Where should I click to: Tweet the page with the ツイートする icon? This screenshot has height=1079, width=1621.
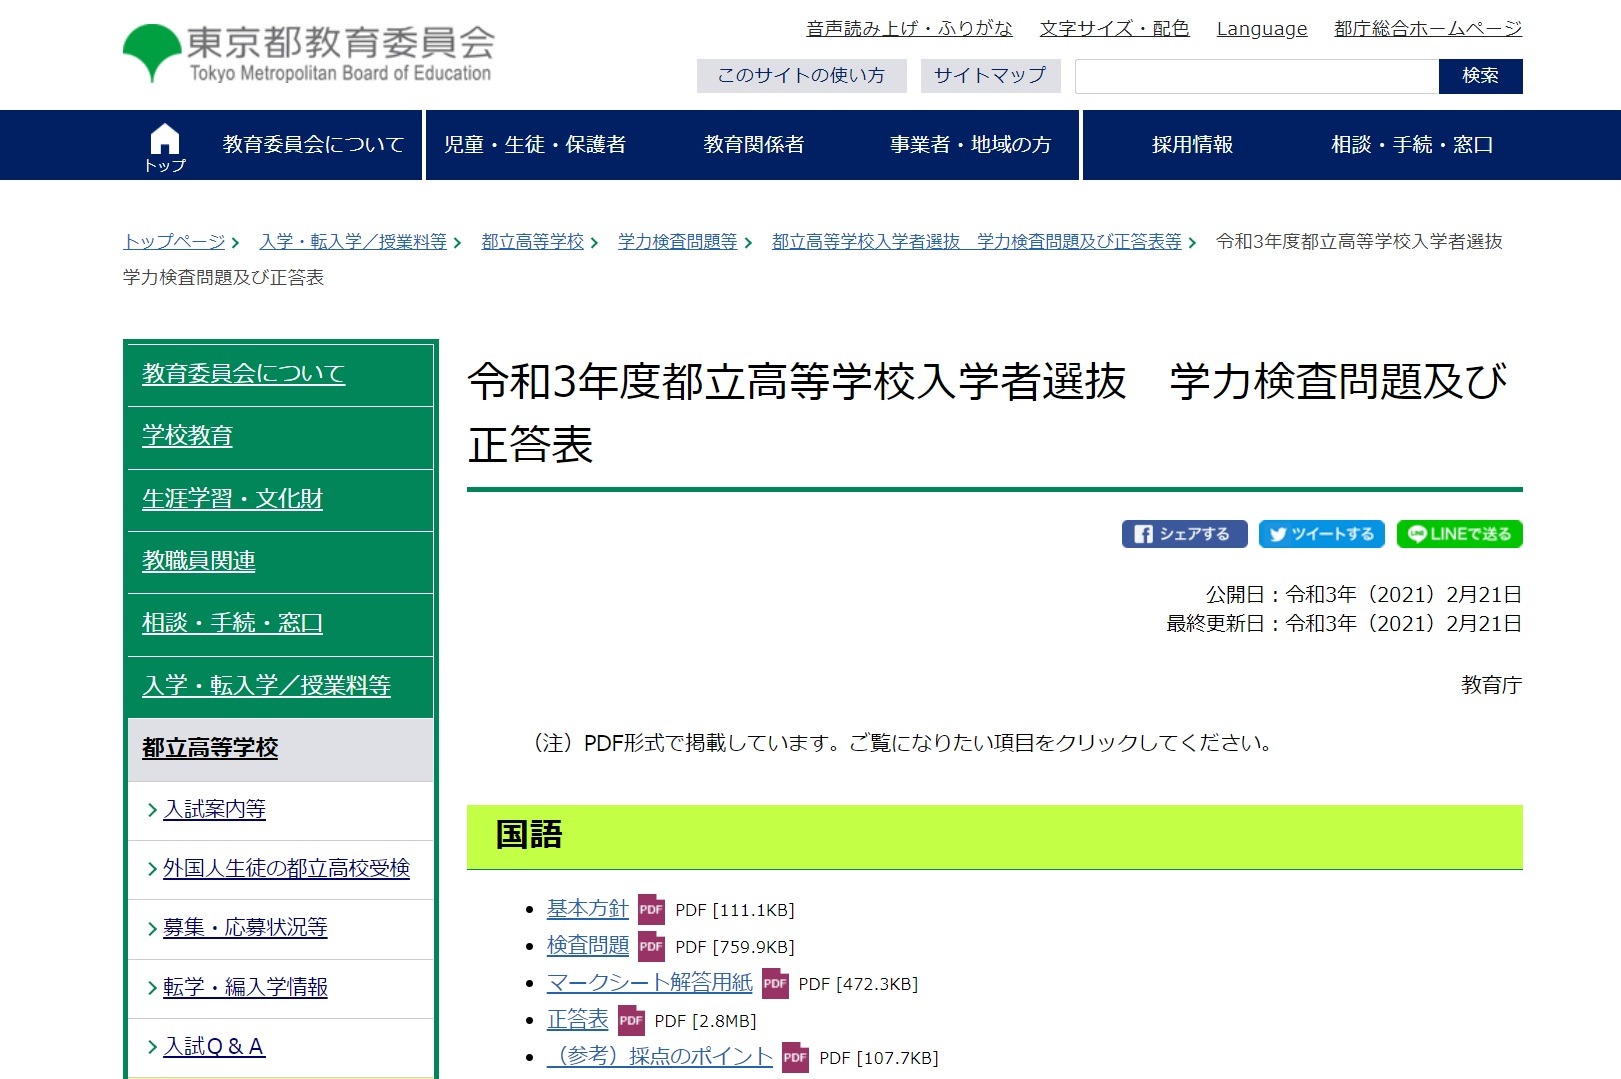tap(1321, 534)
